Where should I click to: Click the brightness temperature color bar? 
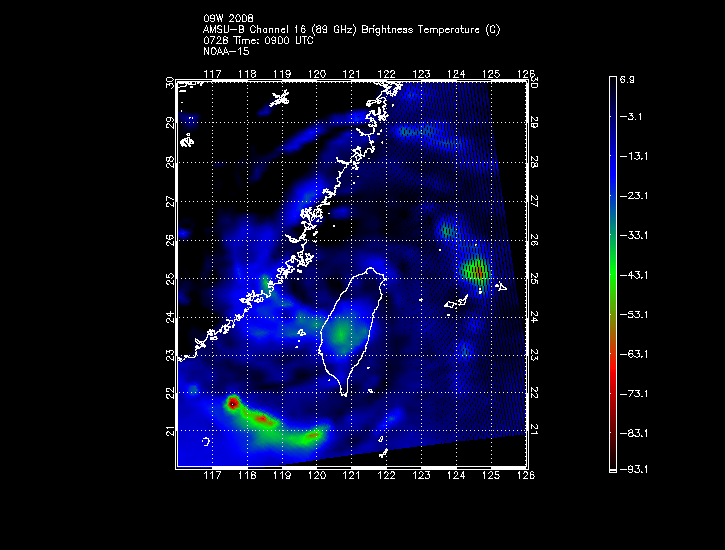[x=613, y=275]
